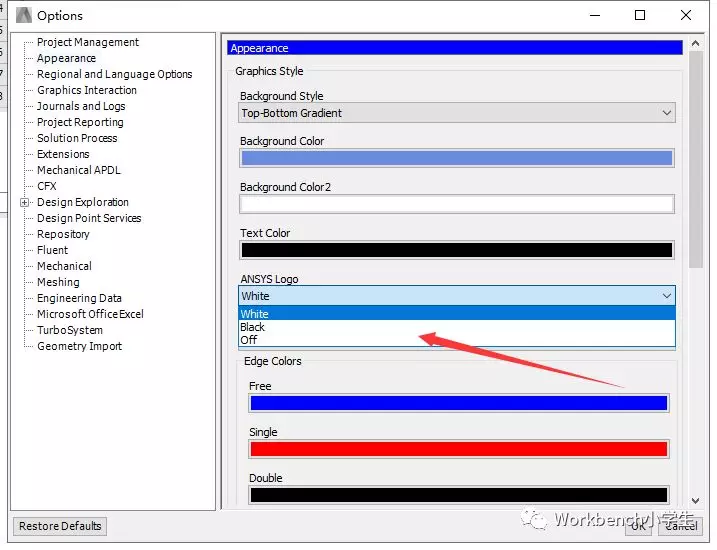Open Geometry Import options

(80, 346)
